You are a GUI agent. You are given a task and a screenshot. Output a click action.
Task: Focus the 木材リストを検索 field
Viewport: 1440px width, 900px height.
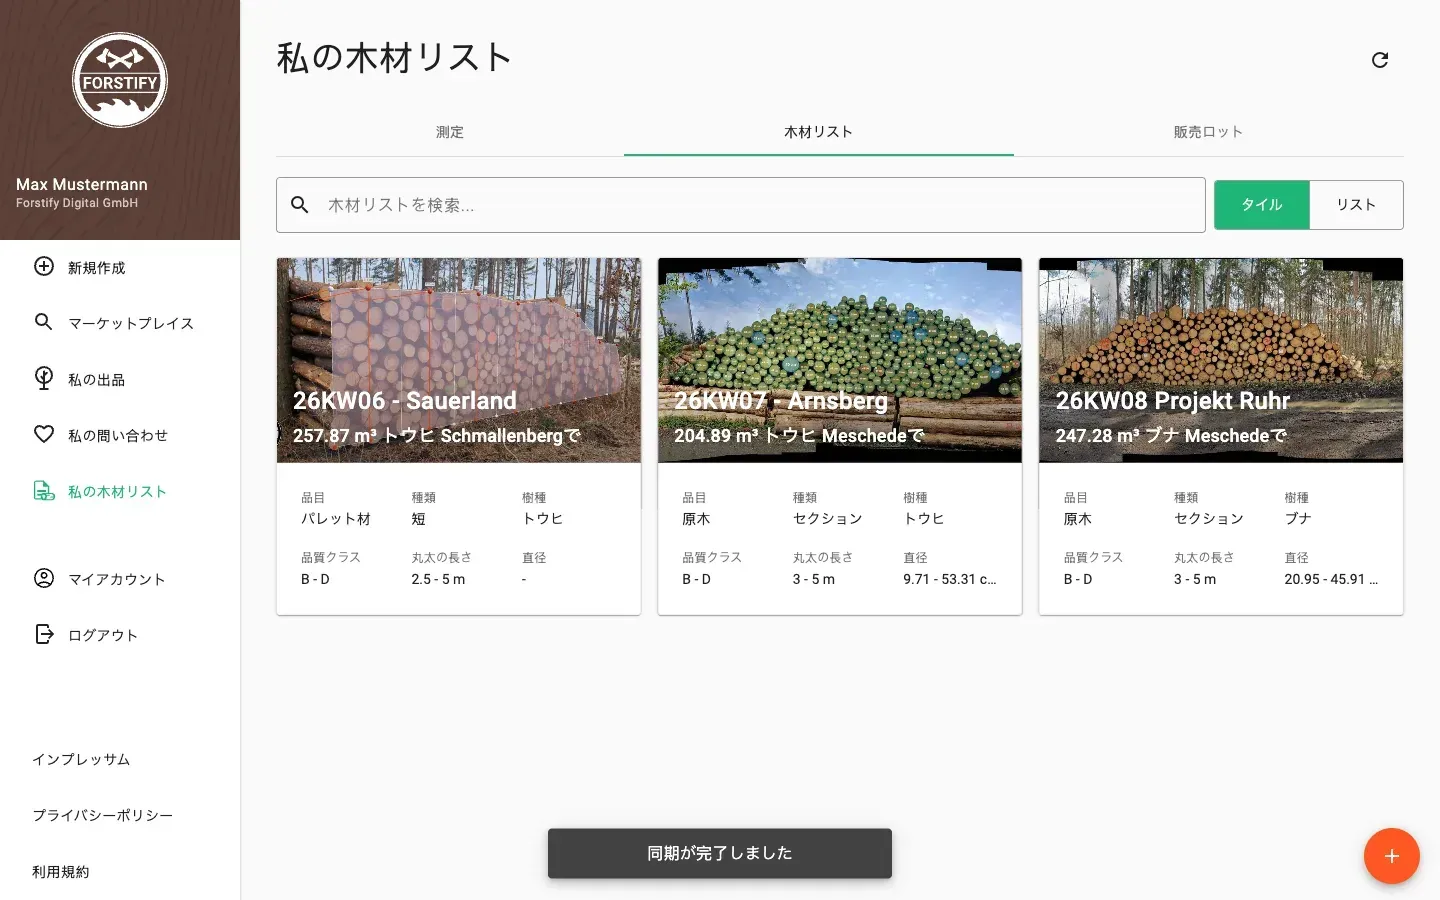pyautogui.click(x=740, y=205)
